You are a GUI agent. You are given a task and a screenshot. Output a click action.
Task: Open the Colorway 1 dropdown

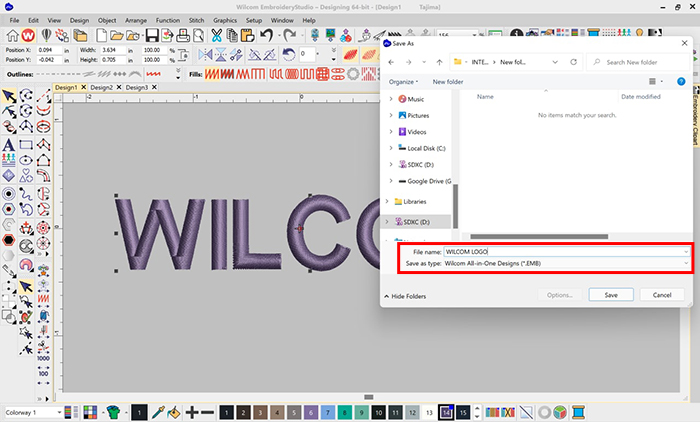pyautogui.click(x=59, y=412)
